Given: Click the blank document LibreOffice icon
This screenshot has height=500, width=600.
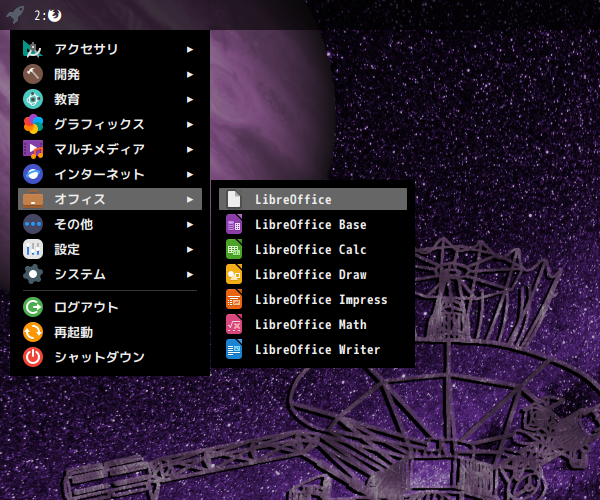Looking at the screenshot, I should coord(234,199).
